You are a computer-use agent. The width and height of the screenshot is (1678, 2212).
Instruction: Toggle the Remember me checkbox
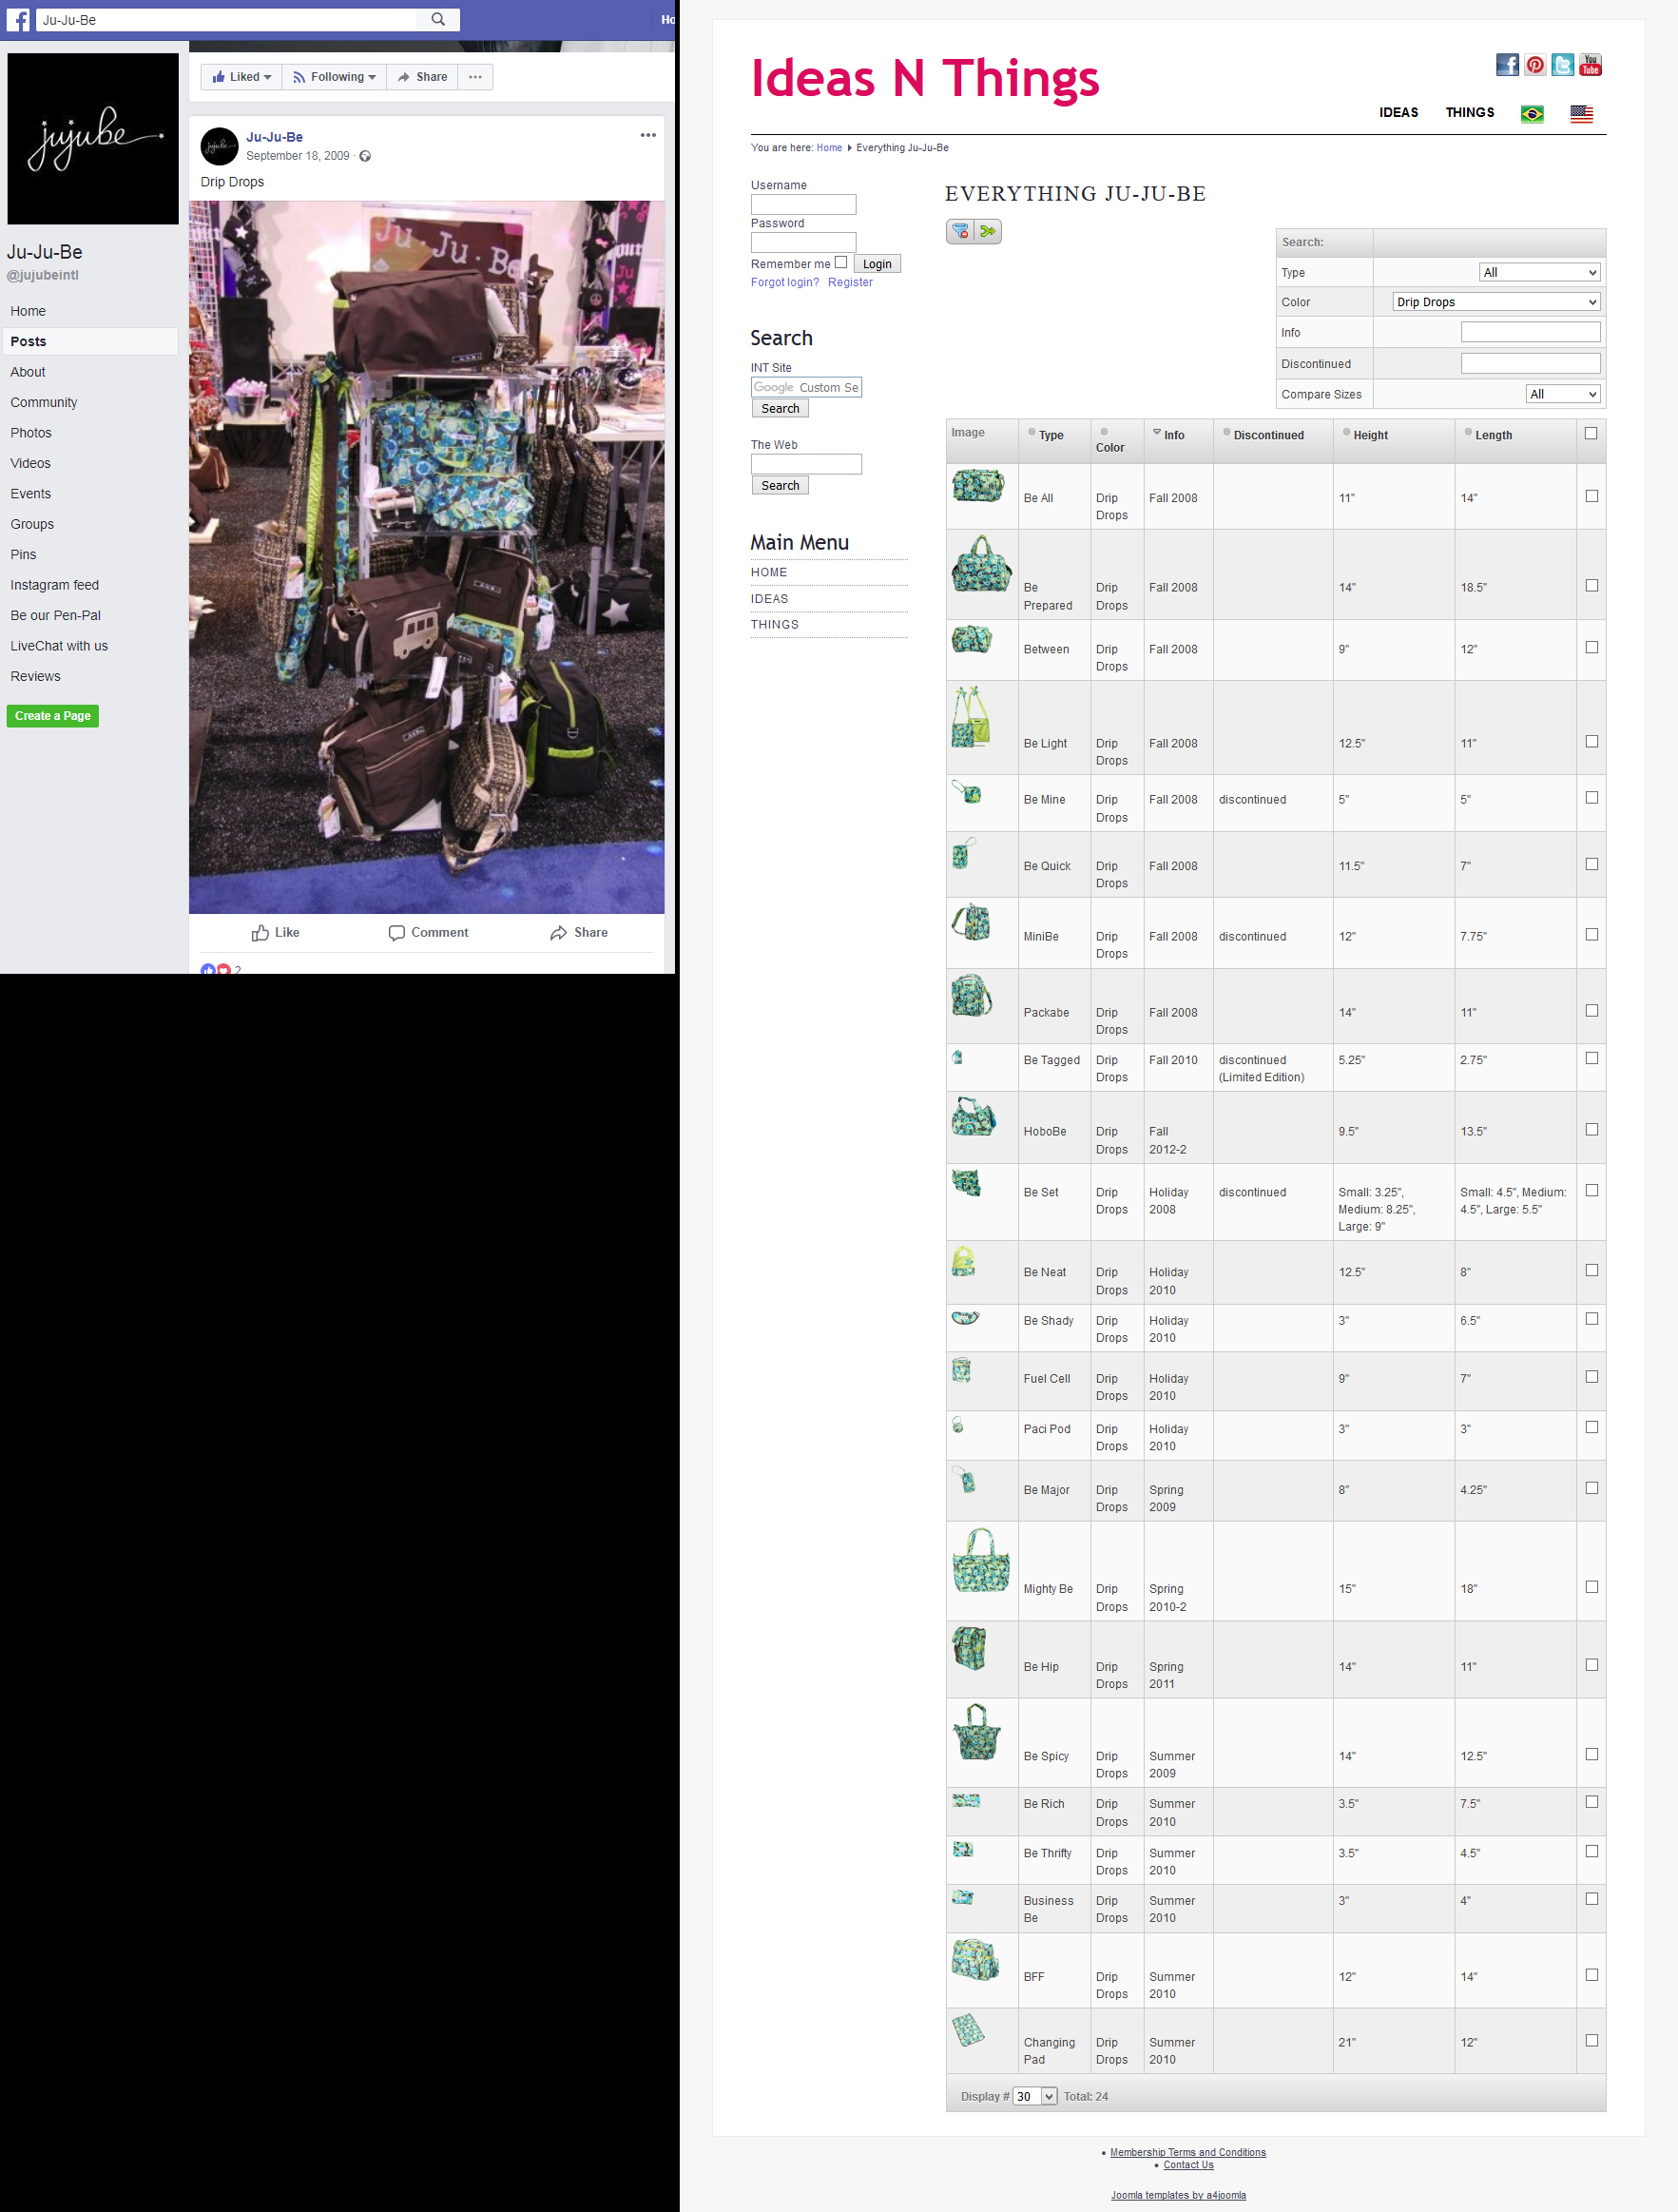point(841,262)
